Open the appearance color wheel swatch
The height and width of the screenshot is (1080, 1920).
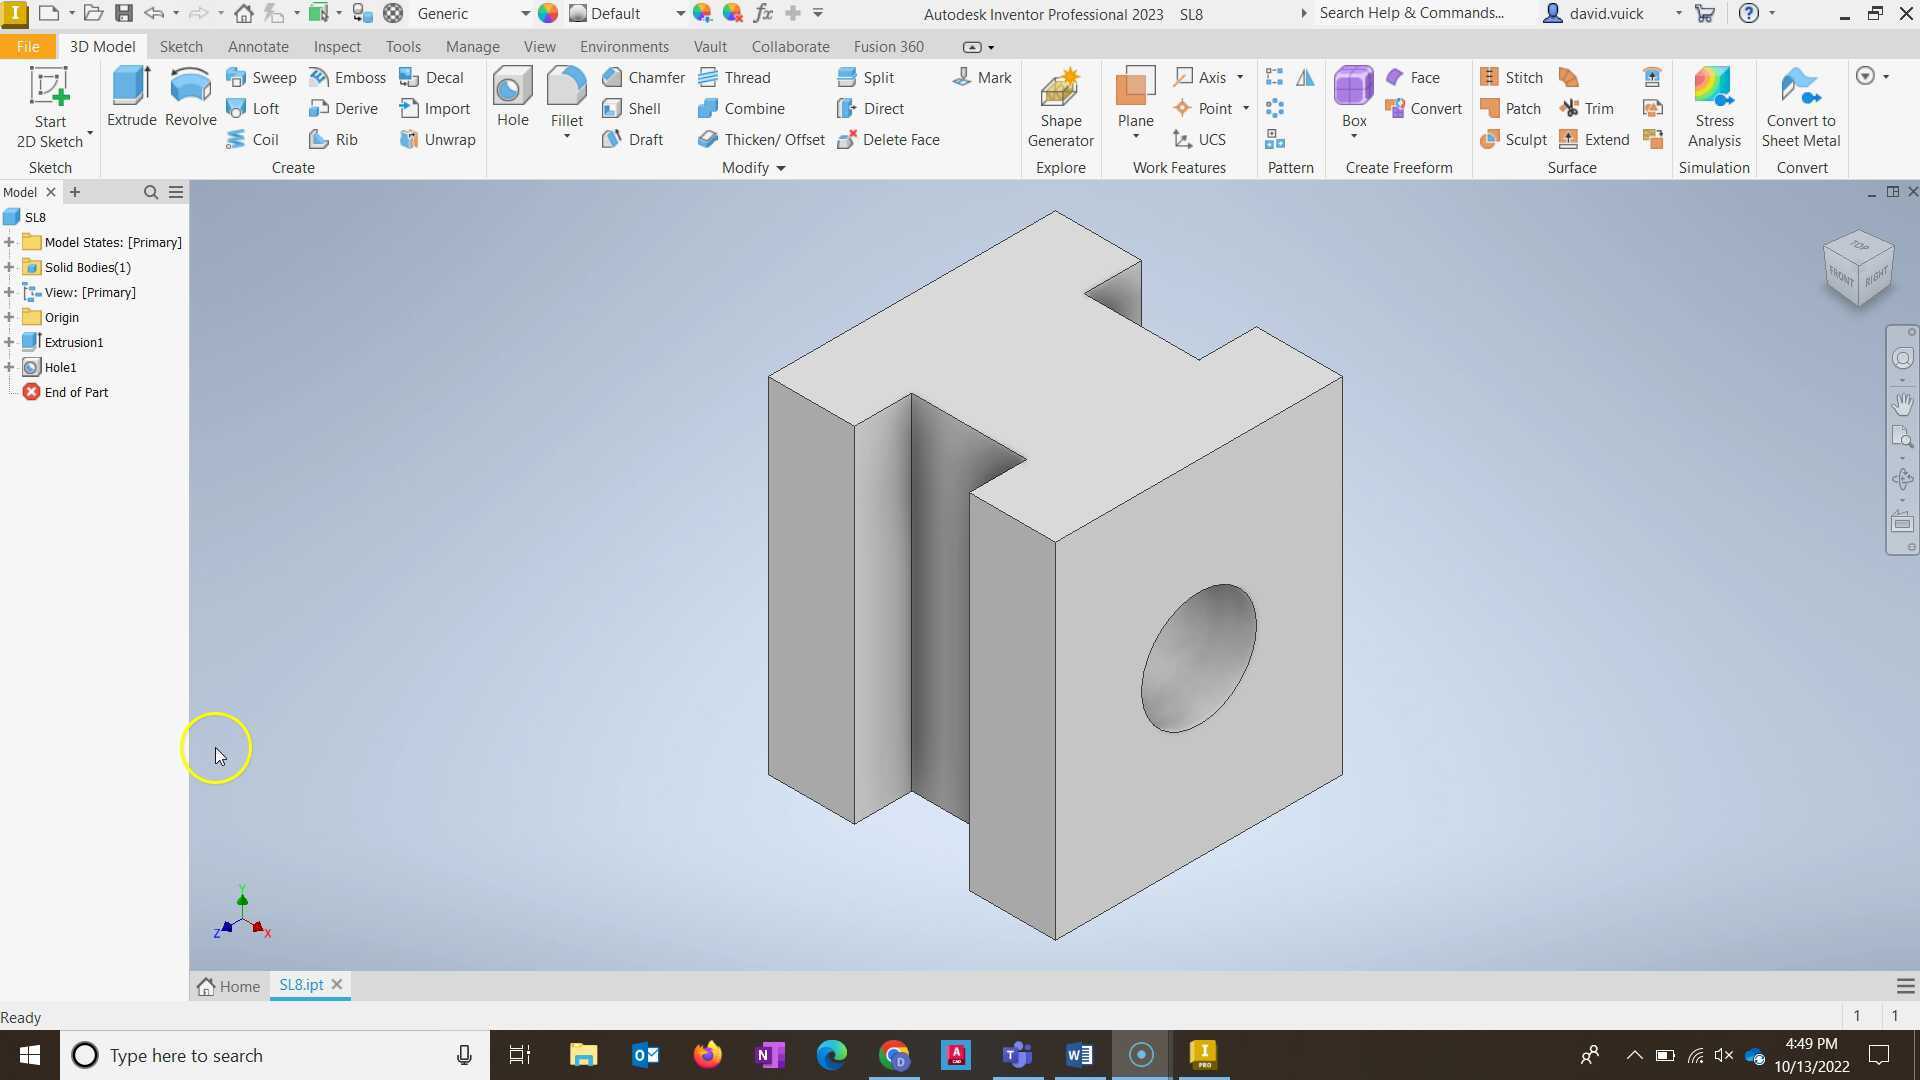pyautogui.click(x=548, y=14)
